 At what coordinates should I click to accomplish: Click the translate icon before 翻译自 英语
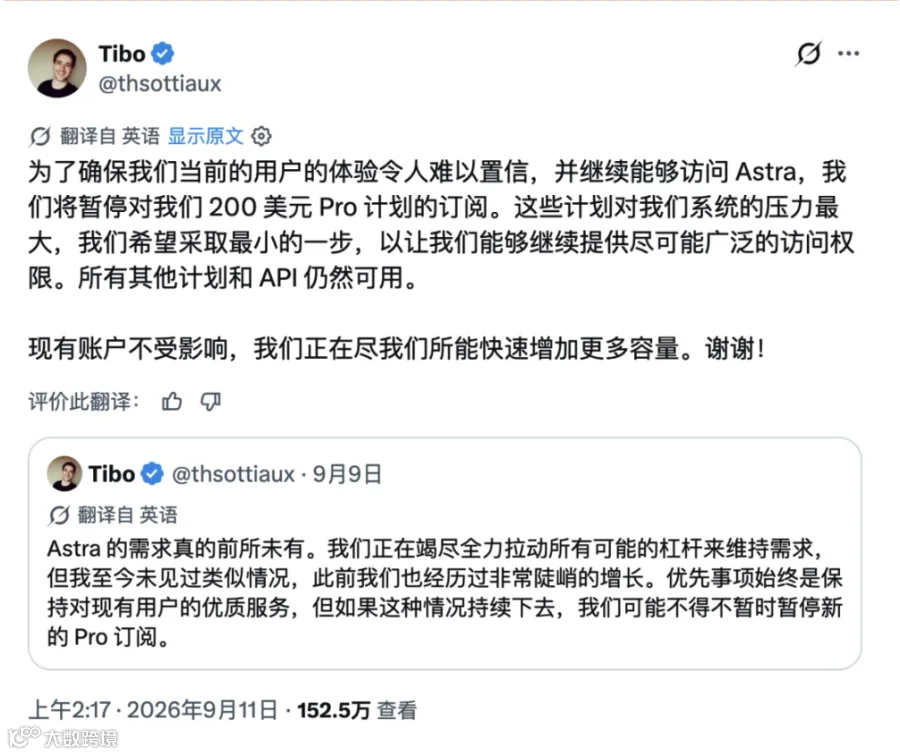(40, 137)
